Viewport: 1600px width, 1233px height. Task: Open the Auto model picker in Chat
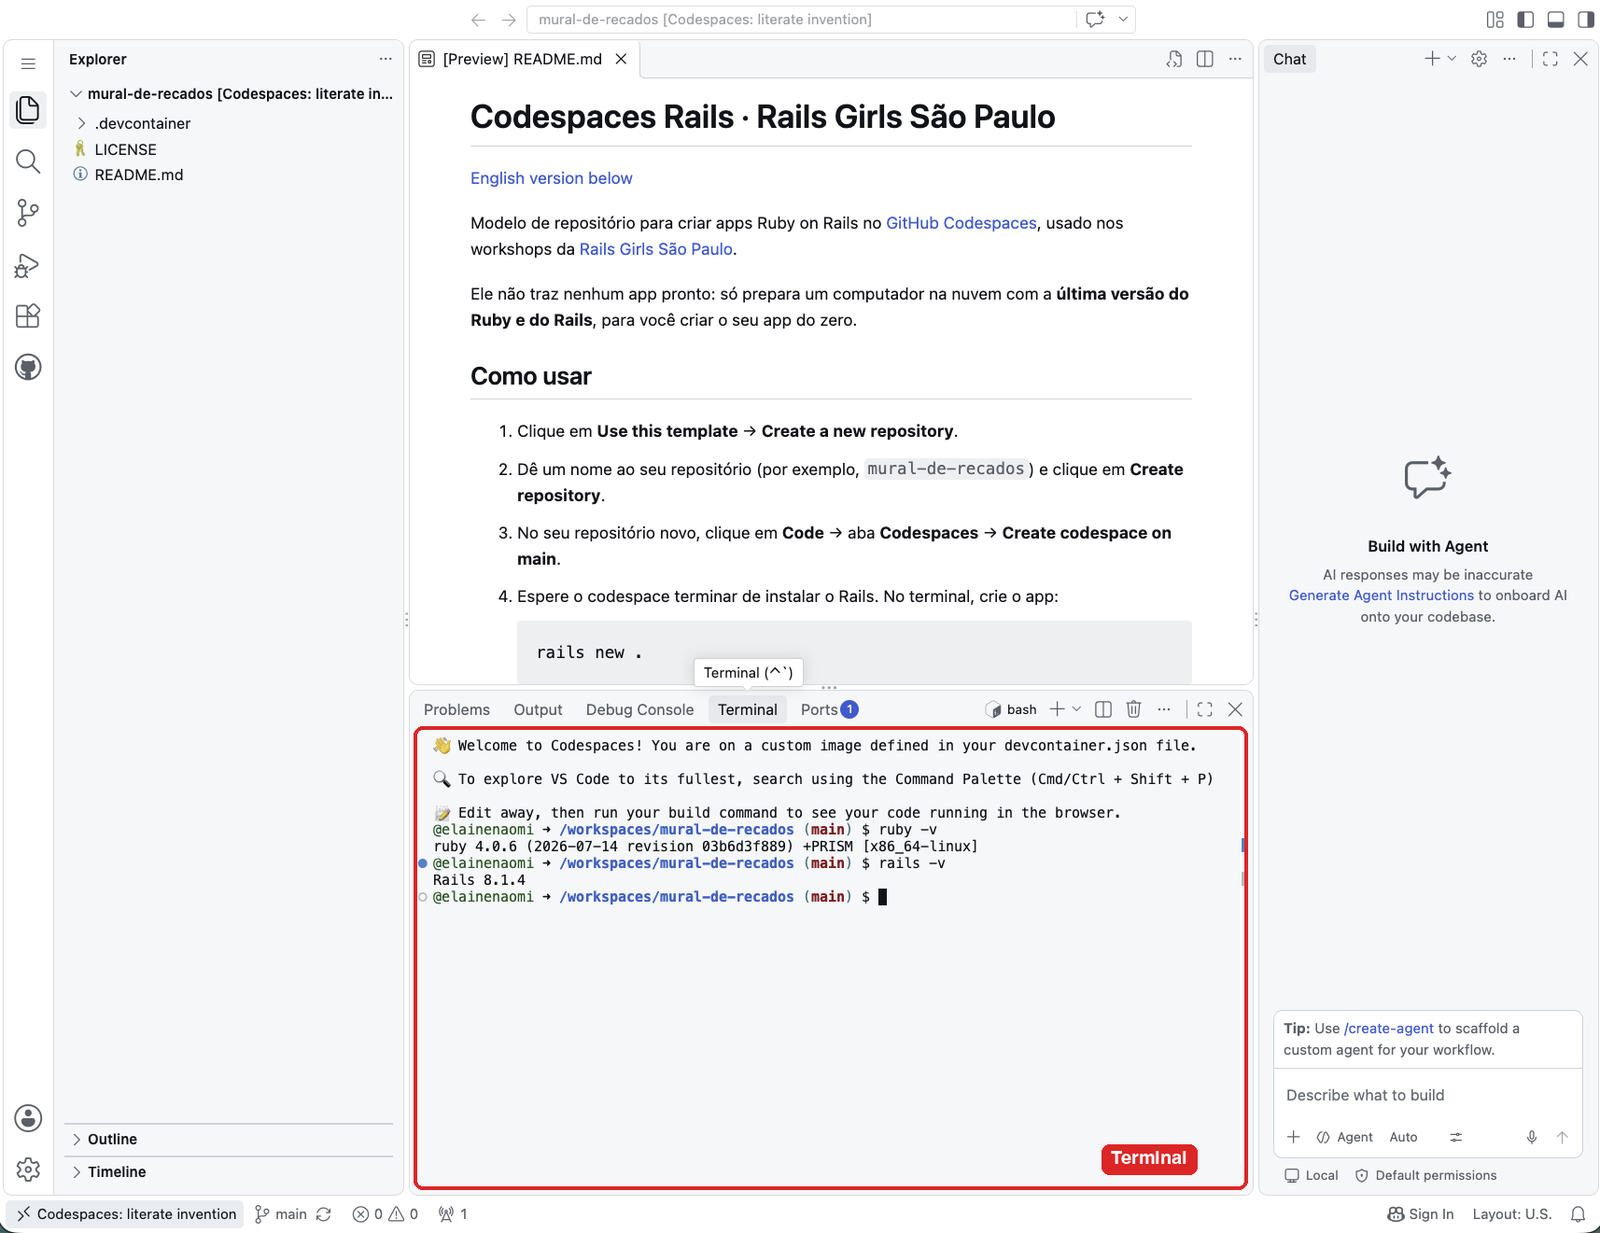[x=1403, y=1137]
